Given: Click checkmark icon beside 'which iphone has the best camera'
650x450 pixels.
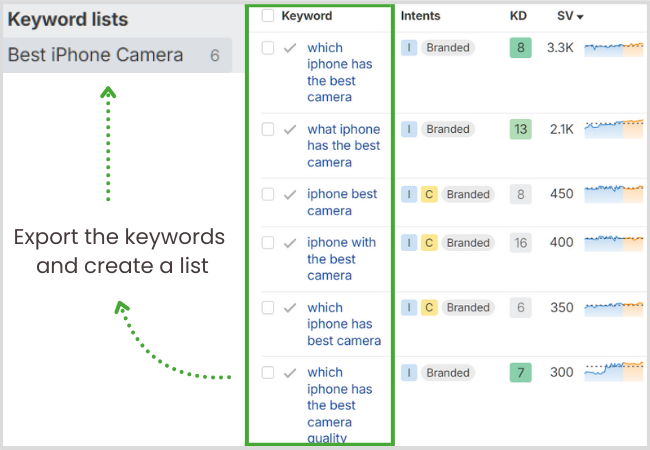Looking at the screenshot, I should point(290,48).
